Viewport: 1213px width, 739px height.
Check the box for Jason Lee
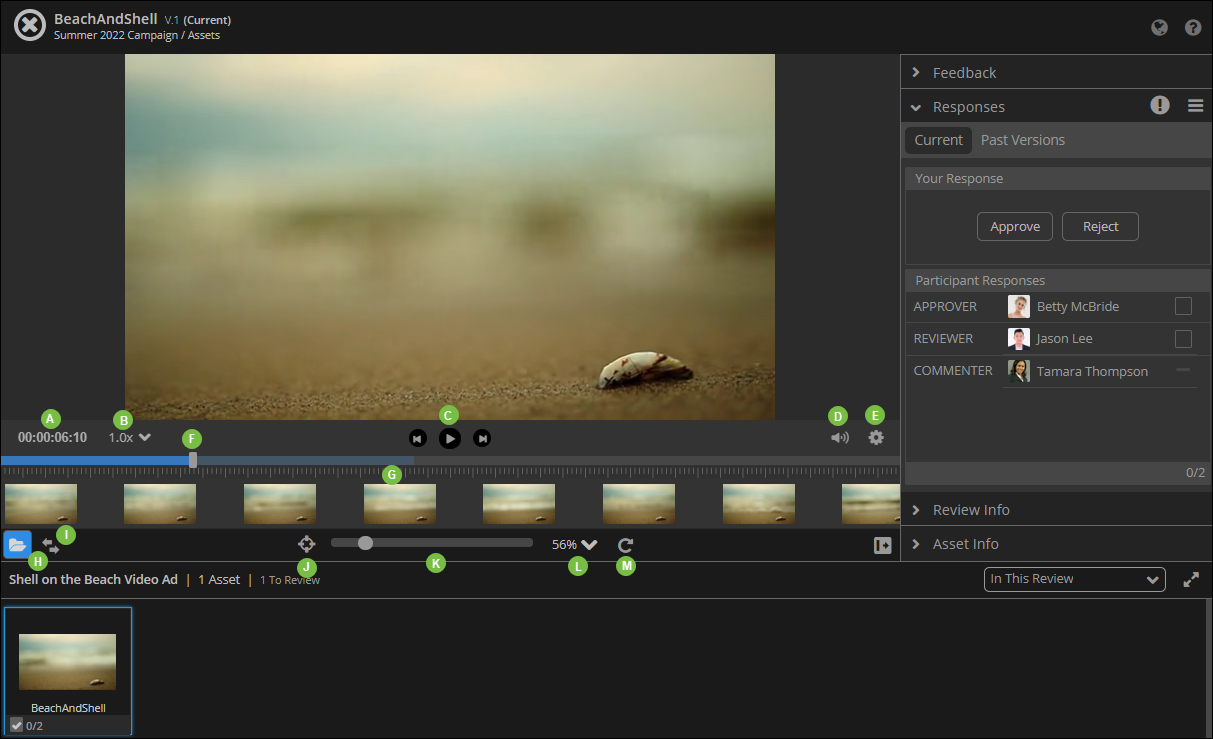pyautogui.click(x=1183, y=338)
